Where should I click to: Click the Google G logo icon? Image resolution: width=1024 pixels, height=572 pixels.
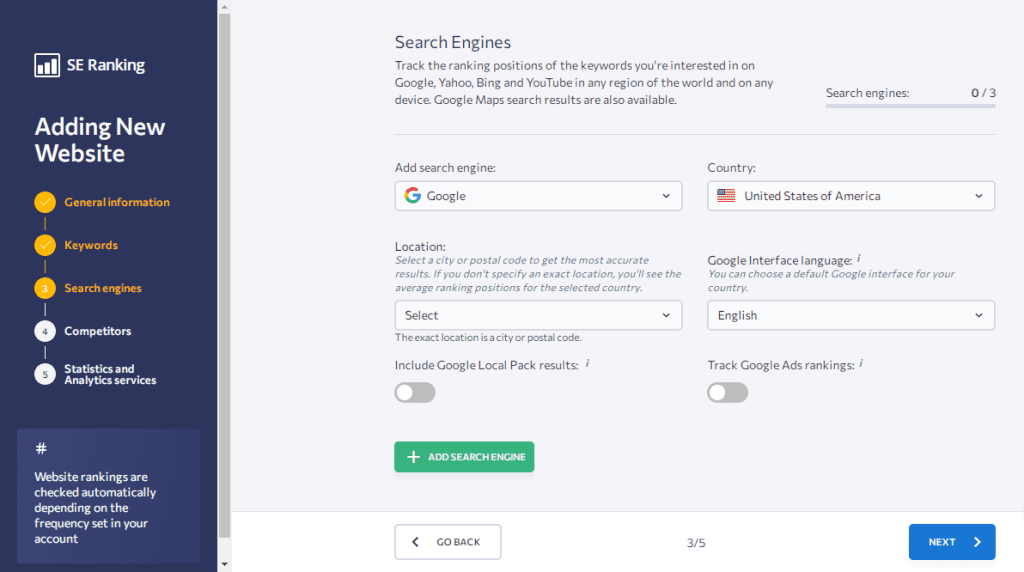[x=413, y=195]
